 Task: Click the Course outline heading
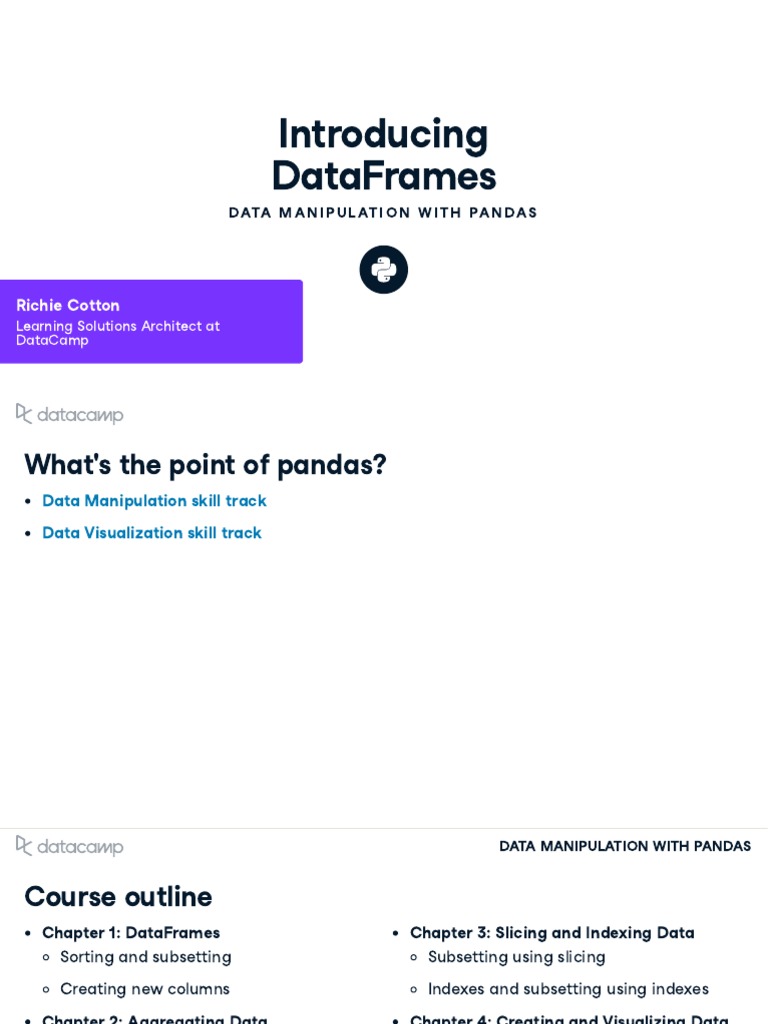(x=118, y=897)
